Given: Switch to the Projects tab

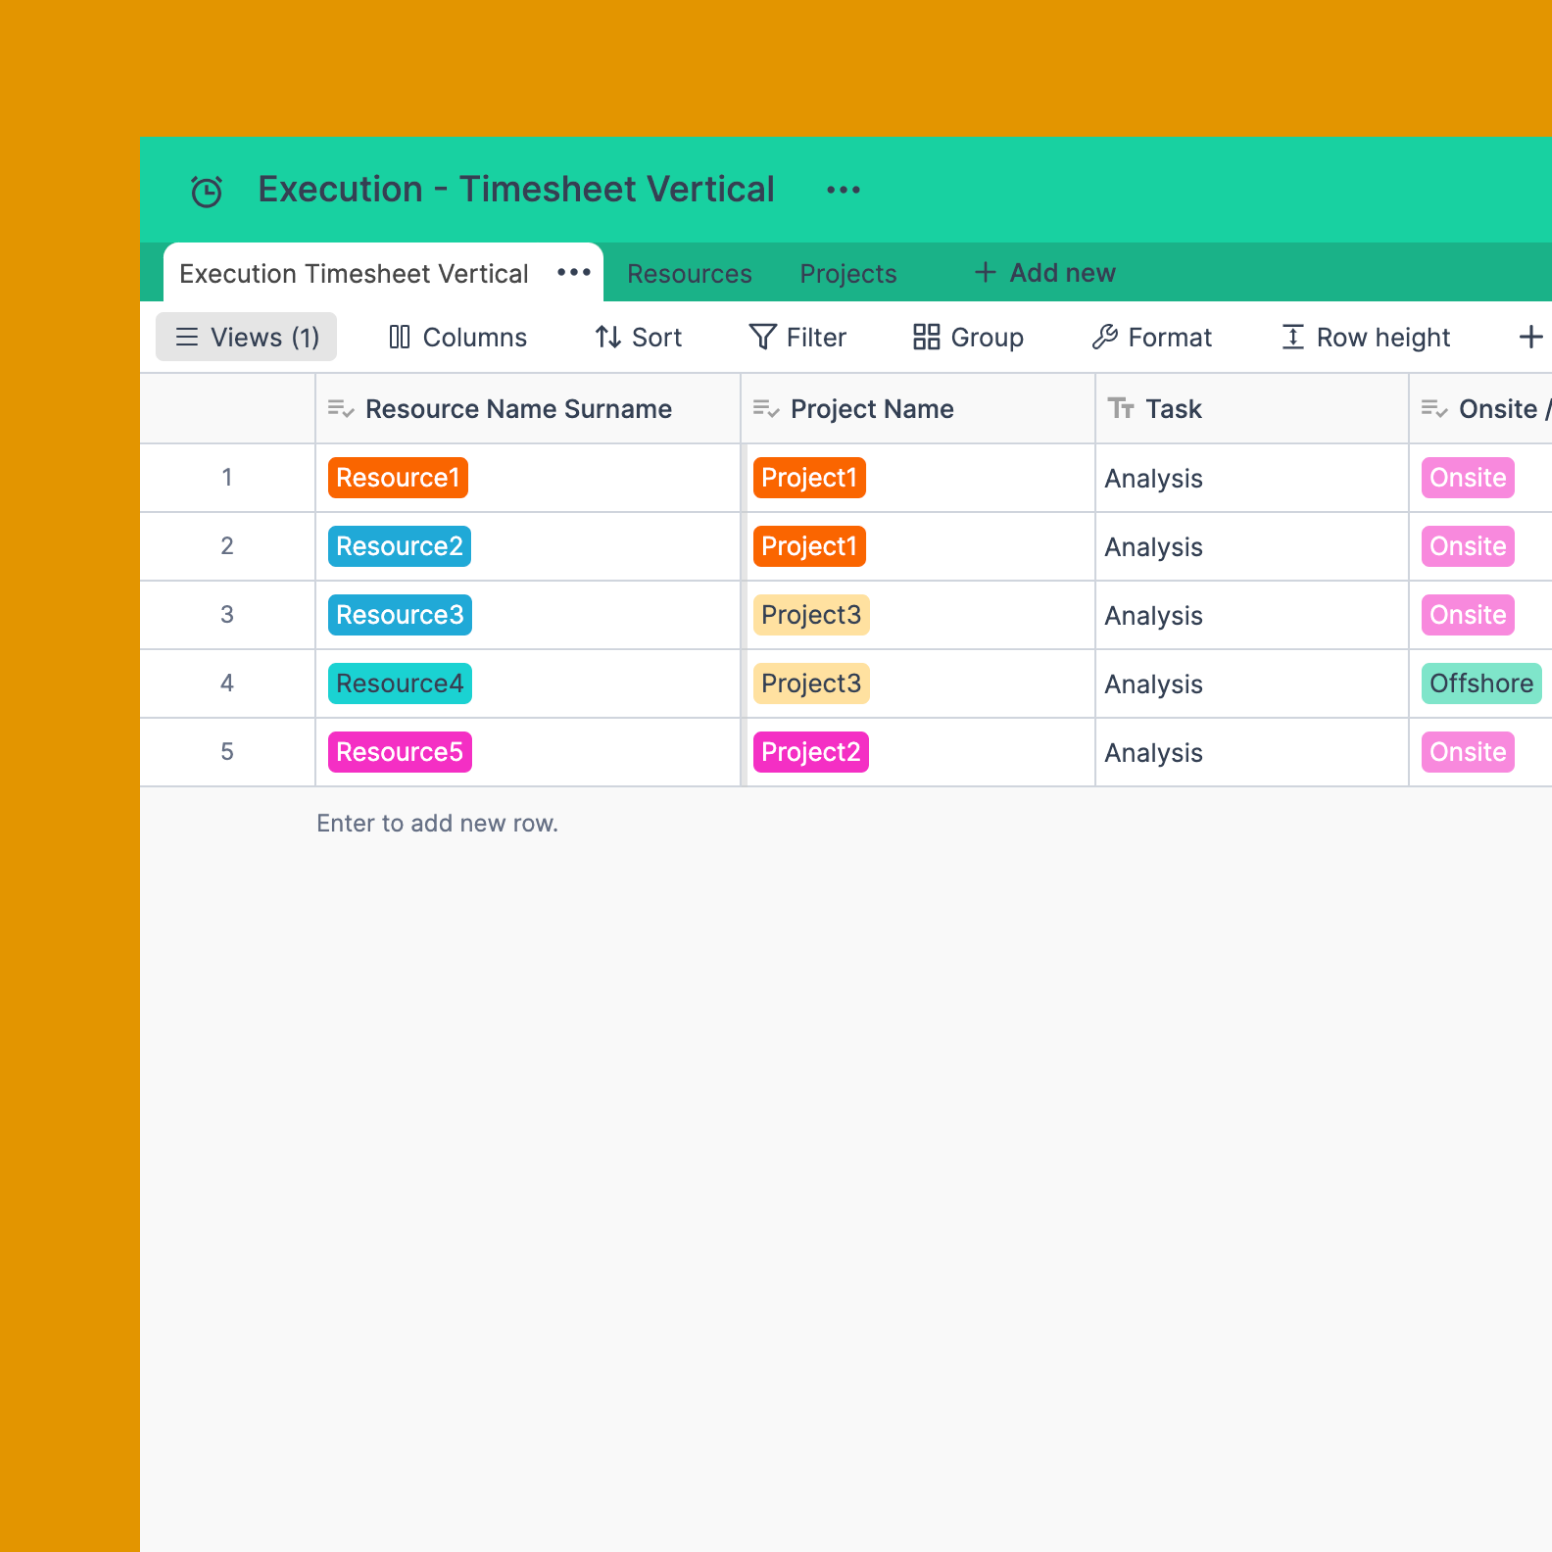Looking at the screenshot, I should pos(848,273).
